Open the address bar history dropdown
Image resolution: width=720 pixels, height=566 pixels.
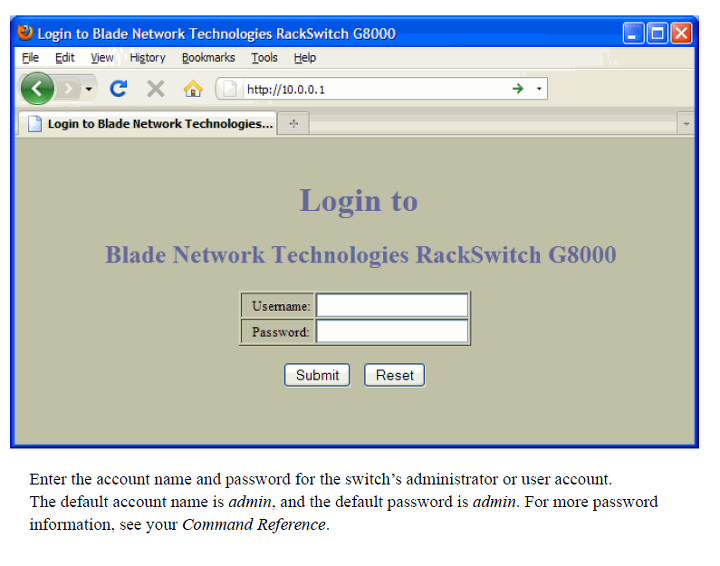(539, 89)
